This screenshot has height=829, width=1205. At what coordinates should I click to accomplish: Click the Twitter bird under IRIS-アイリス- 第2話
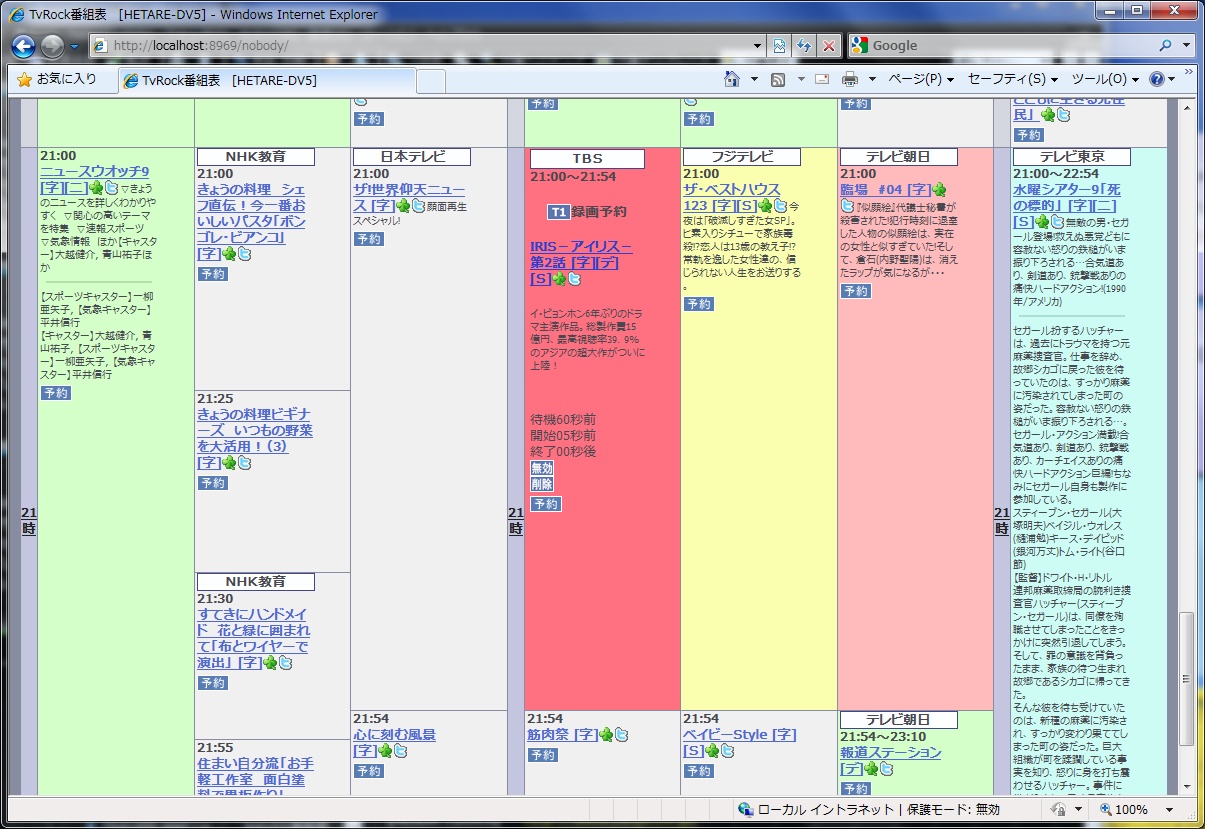click(574, 279)
